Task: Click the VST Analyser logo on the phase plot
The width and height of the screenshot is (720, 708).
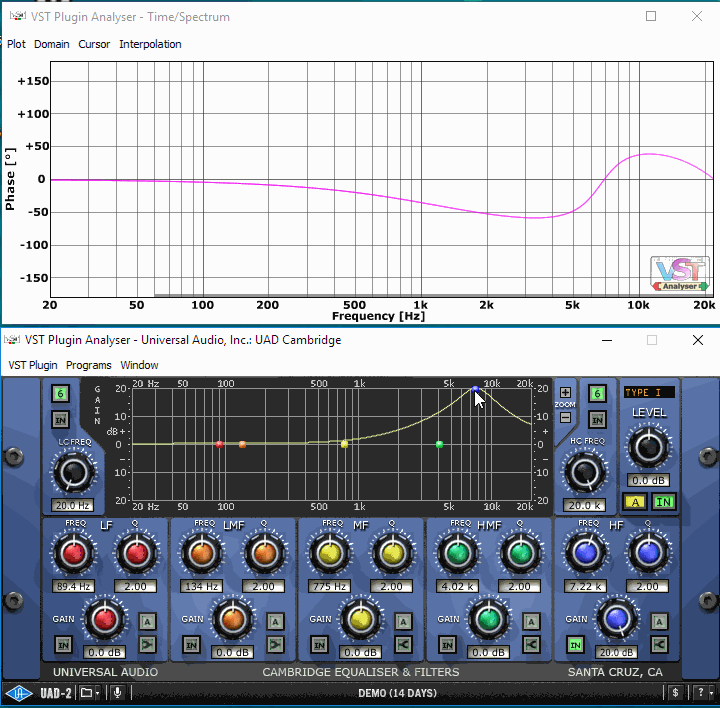Action: (x=680, y=274)
